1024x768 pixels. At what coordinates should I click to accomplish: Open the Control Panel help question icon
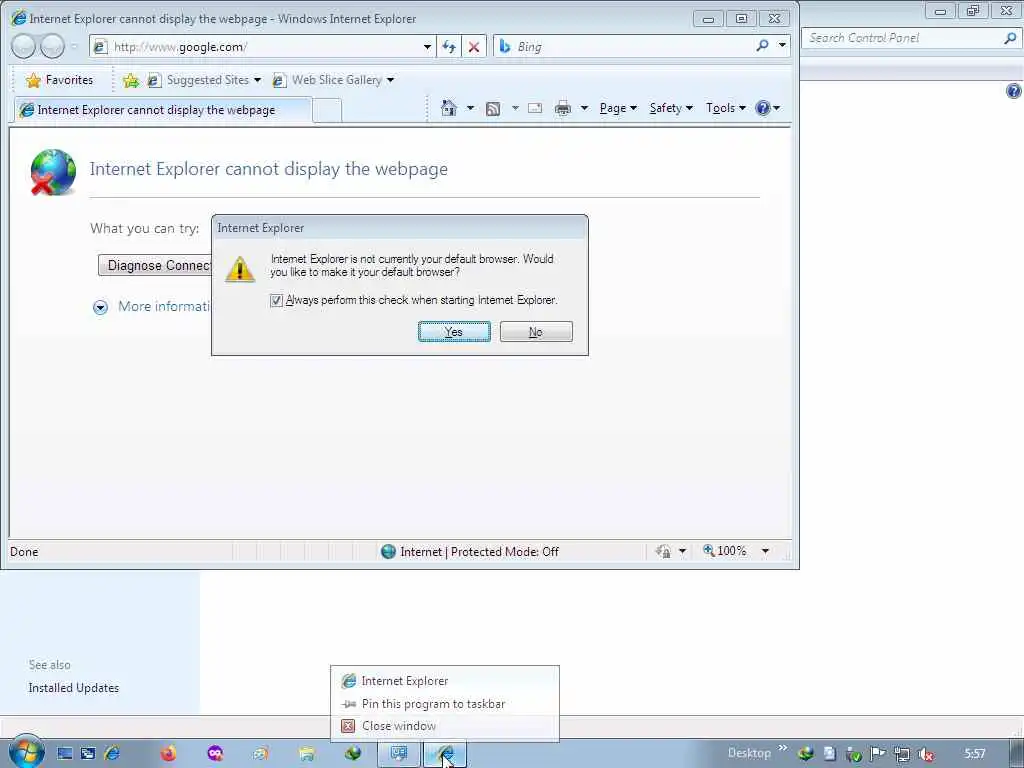1014,91
